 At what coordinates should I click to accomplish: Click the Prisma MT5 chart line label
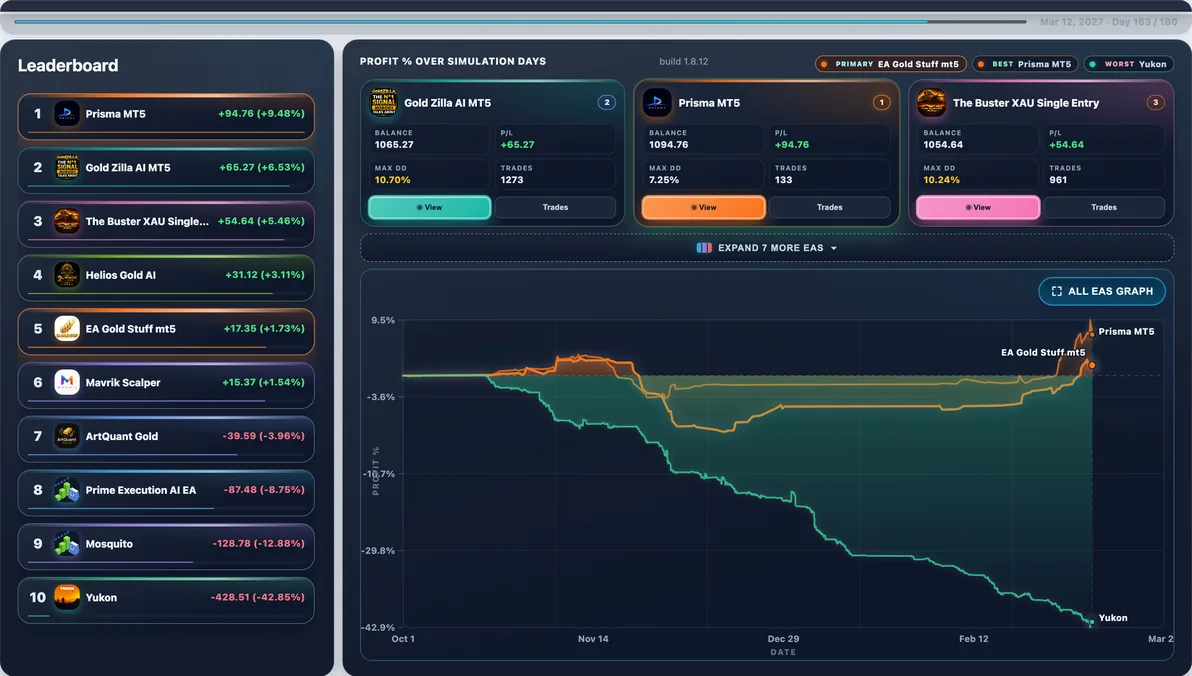pyautogui.click(x=1126, y=332)
